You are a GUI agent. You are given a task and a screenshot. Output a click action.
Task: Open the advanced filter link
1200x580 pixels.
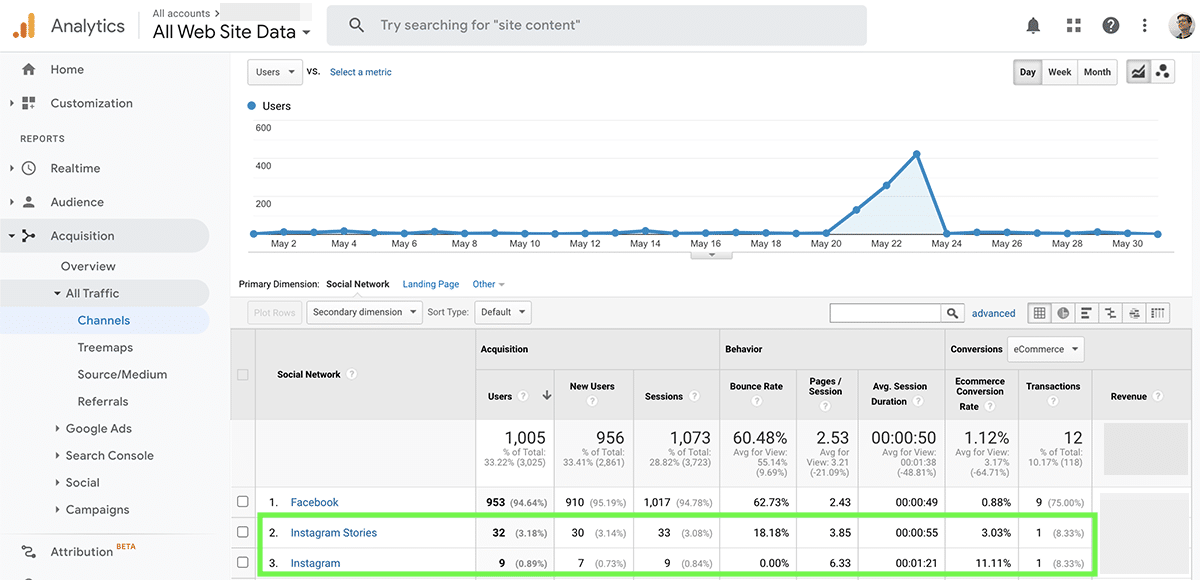(x=993, y=313)
